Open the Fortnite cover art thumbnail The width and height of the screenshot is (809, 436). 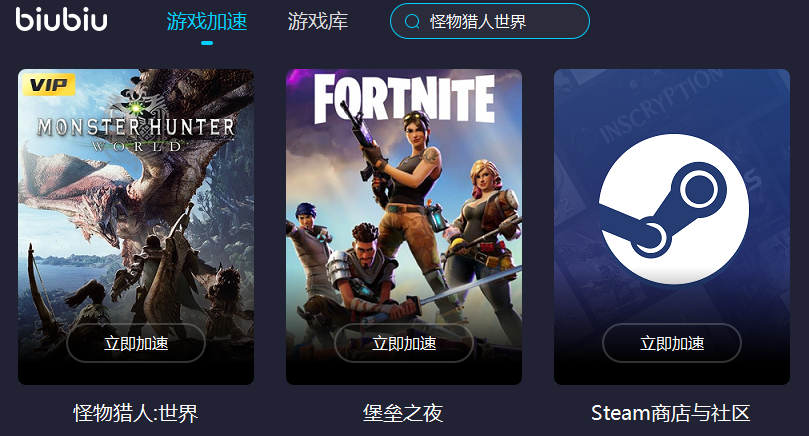(x=404, y=227)
